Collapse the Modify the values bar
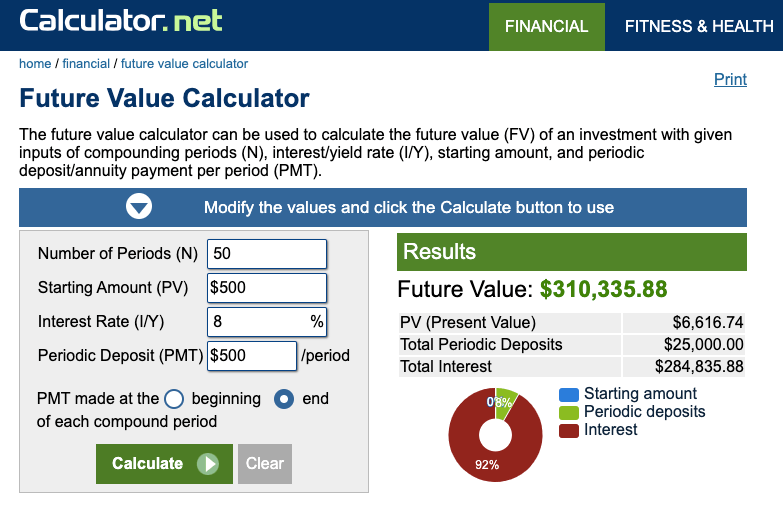The image size is (783, 512). 383,207
